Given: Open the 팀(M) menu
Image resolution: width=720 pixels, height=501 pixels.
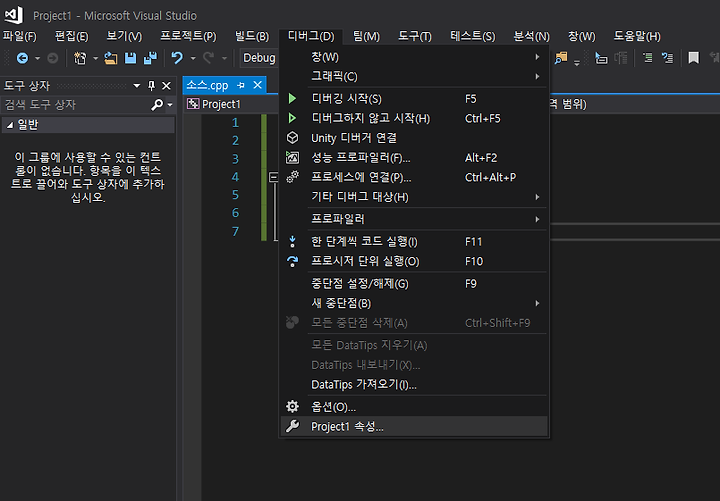Looking at the screenshot, I should [x=366, y=36].
